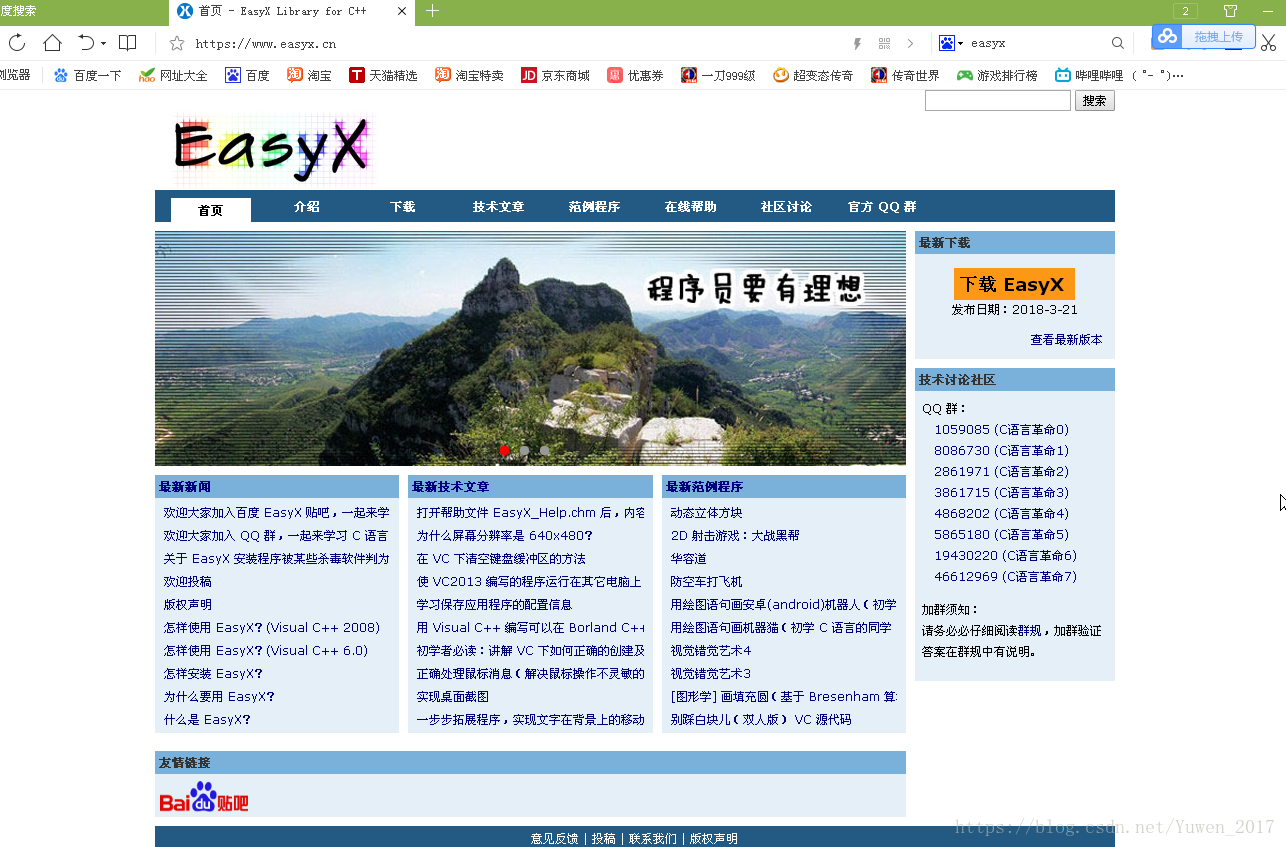This screenshot has height=847, width=1286.
Task: Open the 超变态传奇 bookmark
Action: pos(813,75)
